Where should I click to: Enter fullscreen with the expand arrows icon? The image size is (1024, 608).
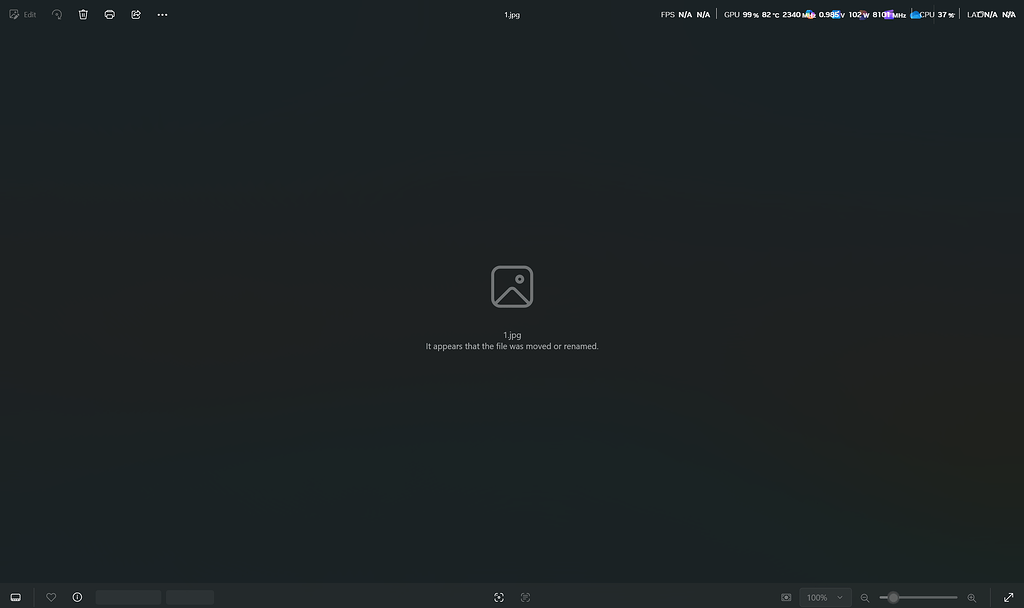(x=1008, y=597)
